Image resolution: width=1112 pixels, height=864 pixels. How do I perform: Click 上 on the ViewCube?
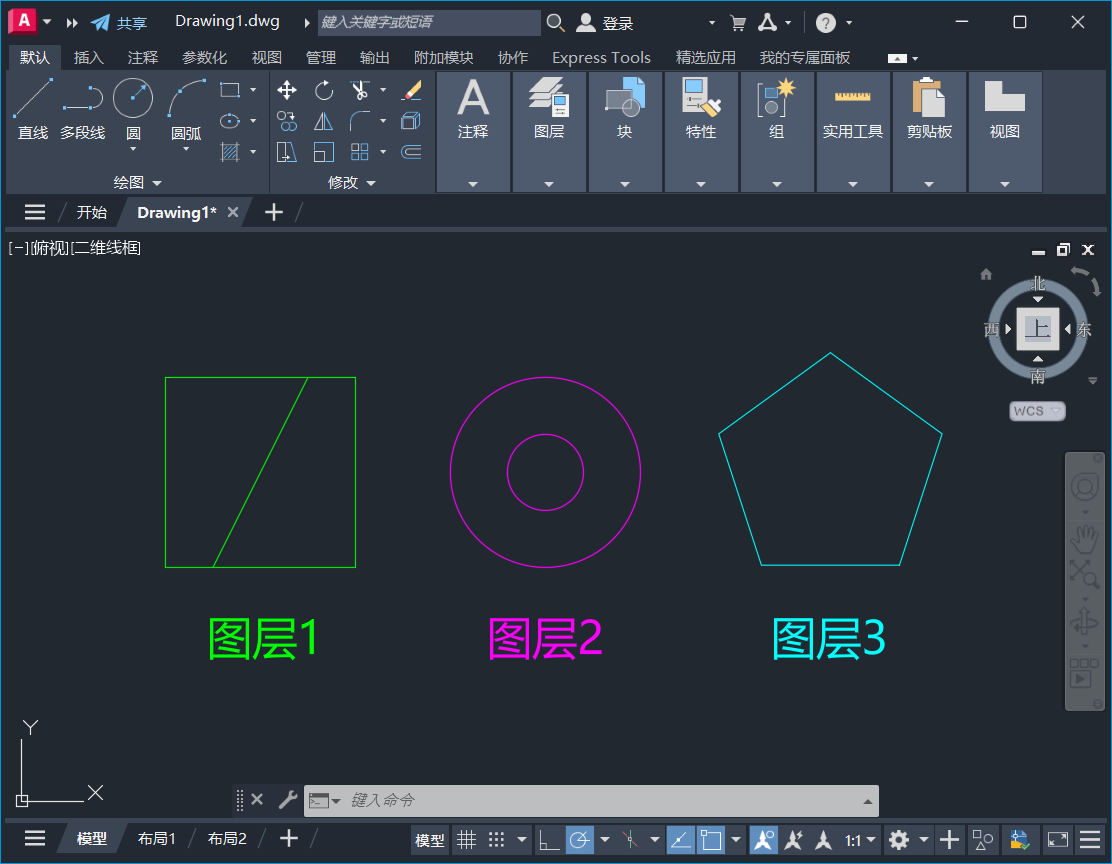click(1037, 328)
